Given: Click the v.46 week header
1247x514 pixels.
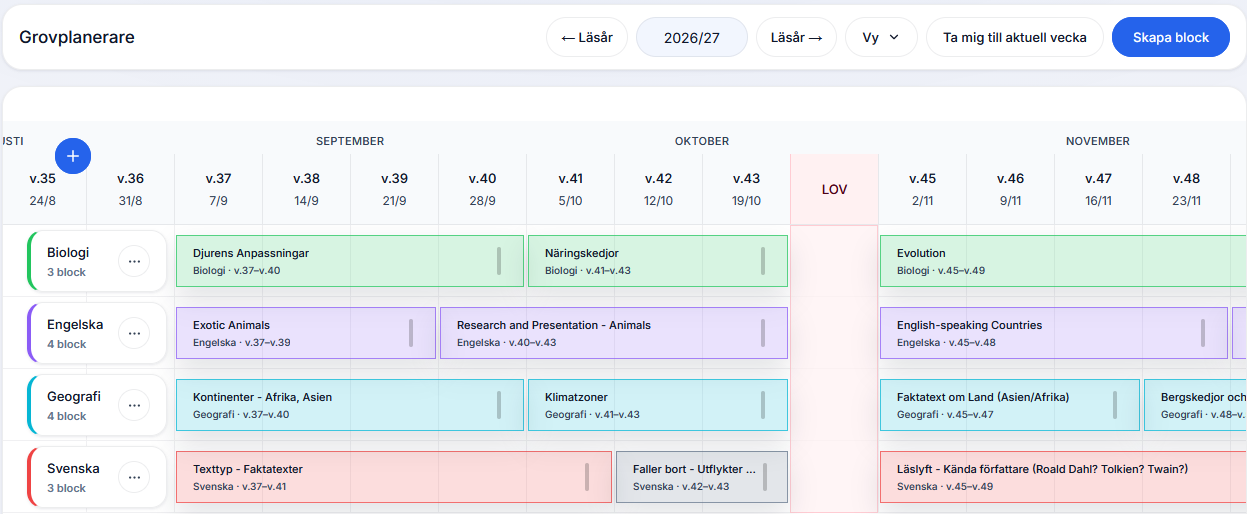Looking at the screenshot, I should click(1010, 189).
